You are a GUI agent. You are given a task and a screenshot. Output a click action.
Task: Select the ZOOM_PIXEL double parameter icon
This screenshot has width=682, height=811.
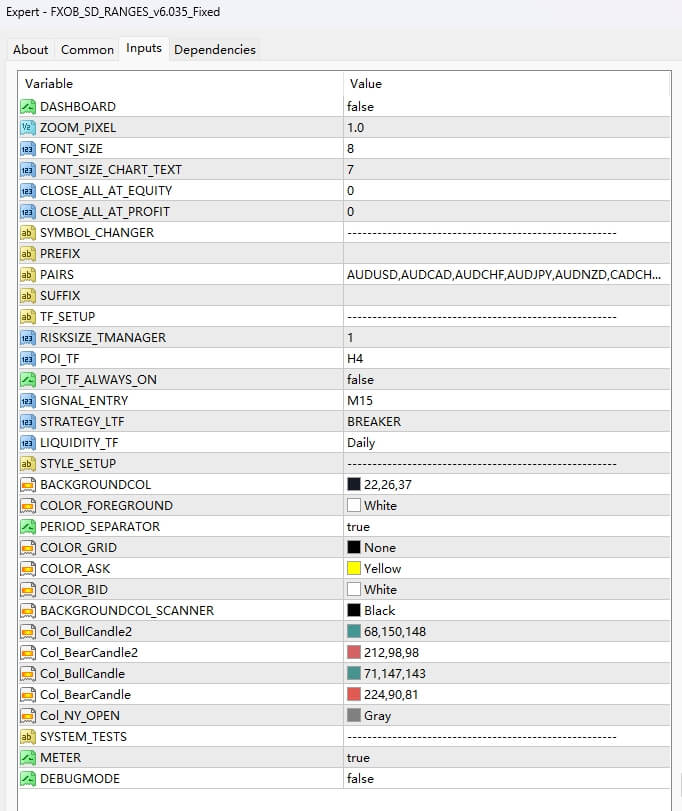[x=26, y=127]
